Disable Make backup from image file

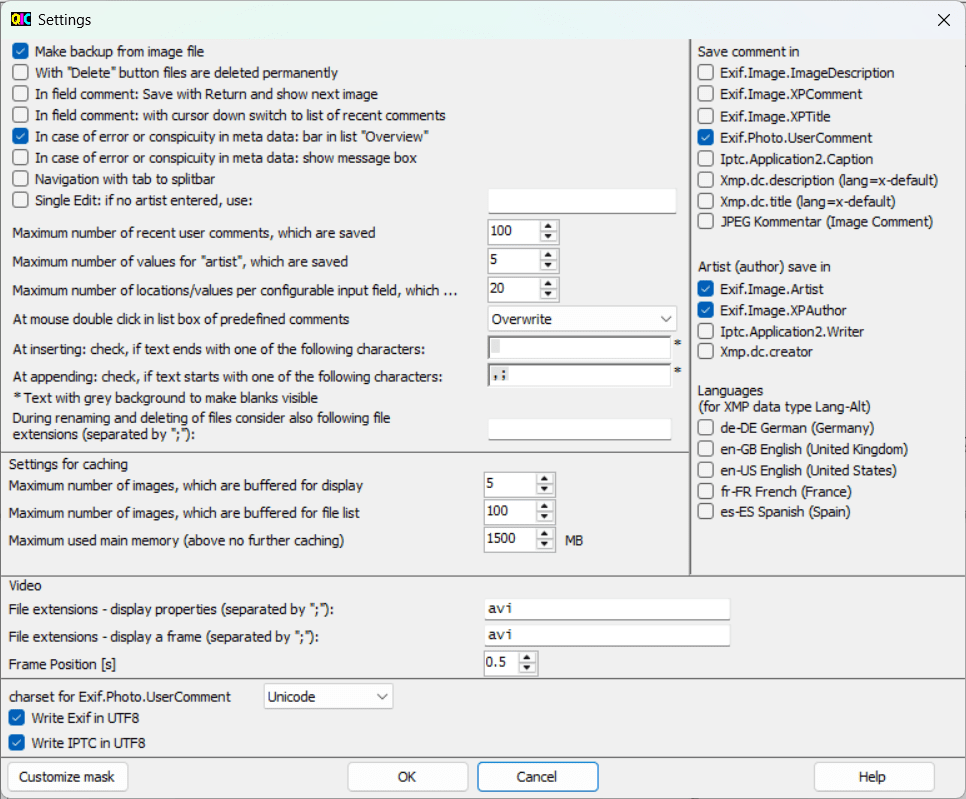coord(20,51)
